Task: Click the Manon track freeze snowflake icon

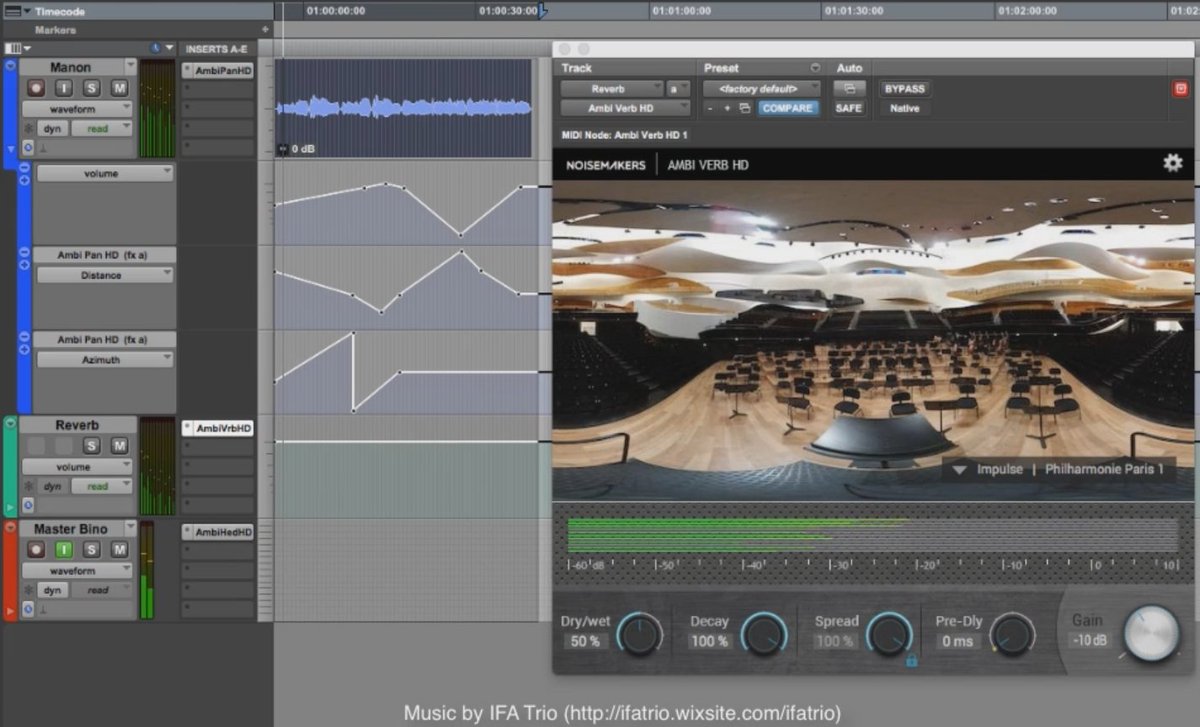Action: pos(28,129)
